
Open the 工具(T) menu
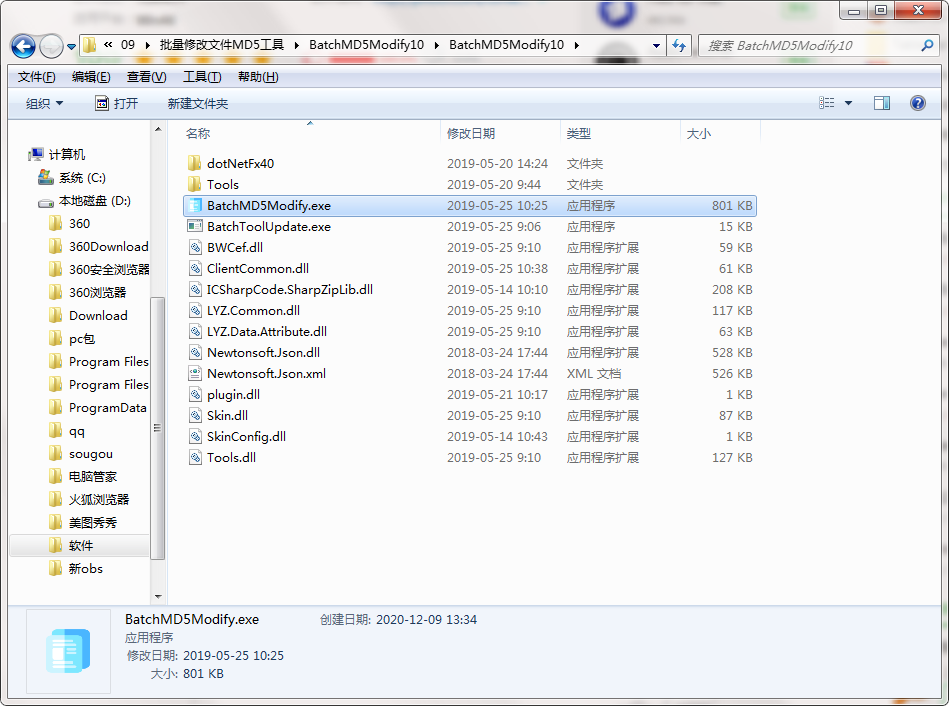(202, 77)
